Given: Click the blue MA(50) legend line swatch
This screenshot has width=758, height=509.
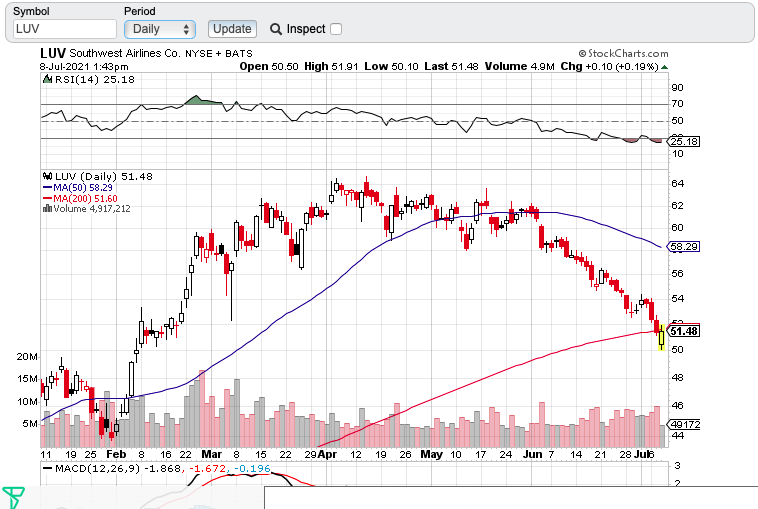Looking at the screenshot, I should click(46, 187).
